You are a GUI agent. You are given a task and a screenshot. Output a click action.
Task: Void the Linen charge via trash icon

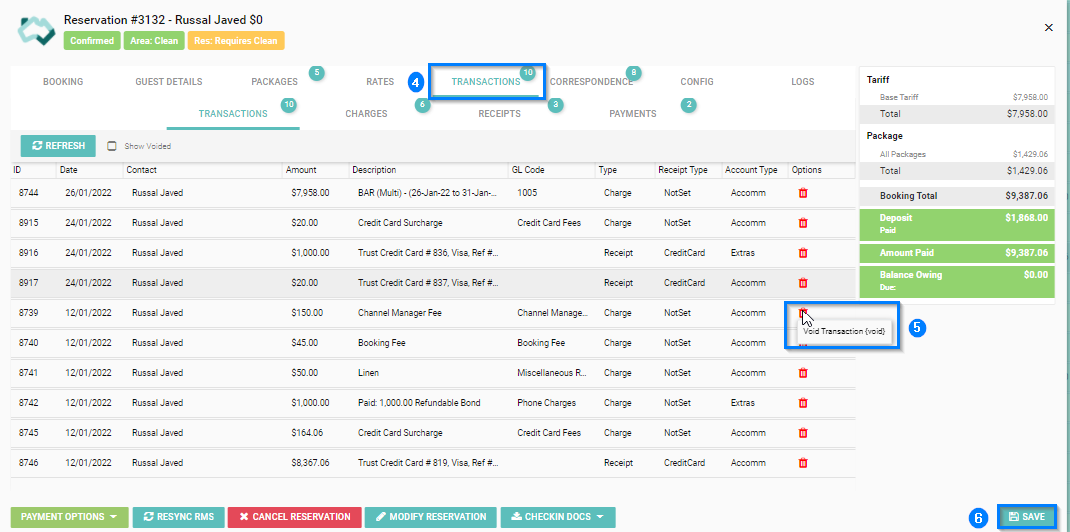click(x=802, y=373)
